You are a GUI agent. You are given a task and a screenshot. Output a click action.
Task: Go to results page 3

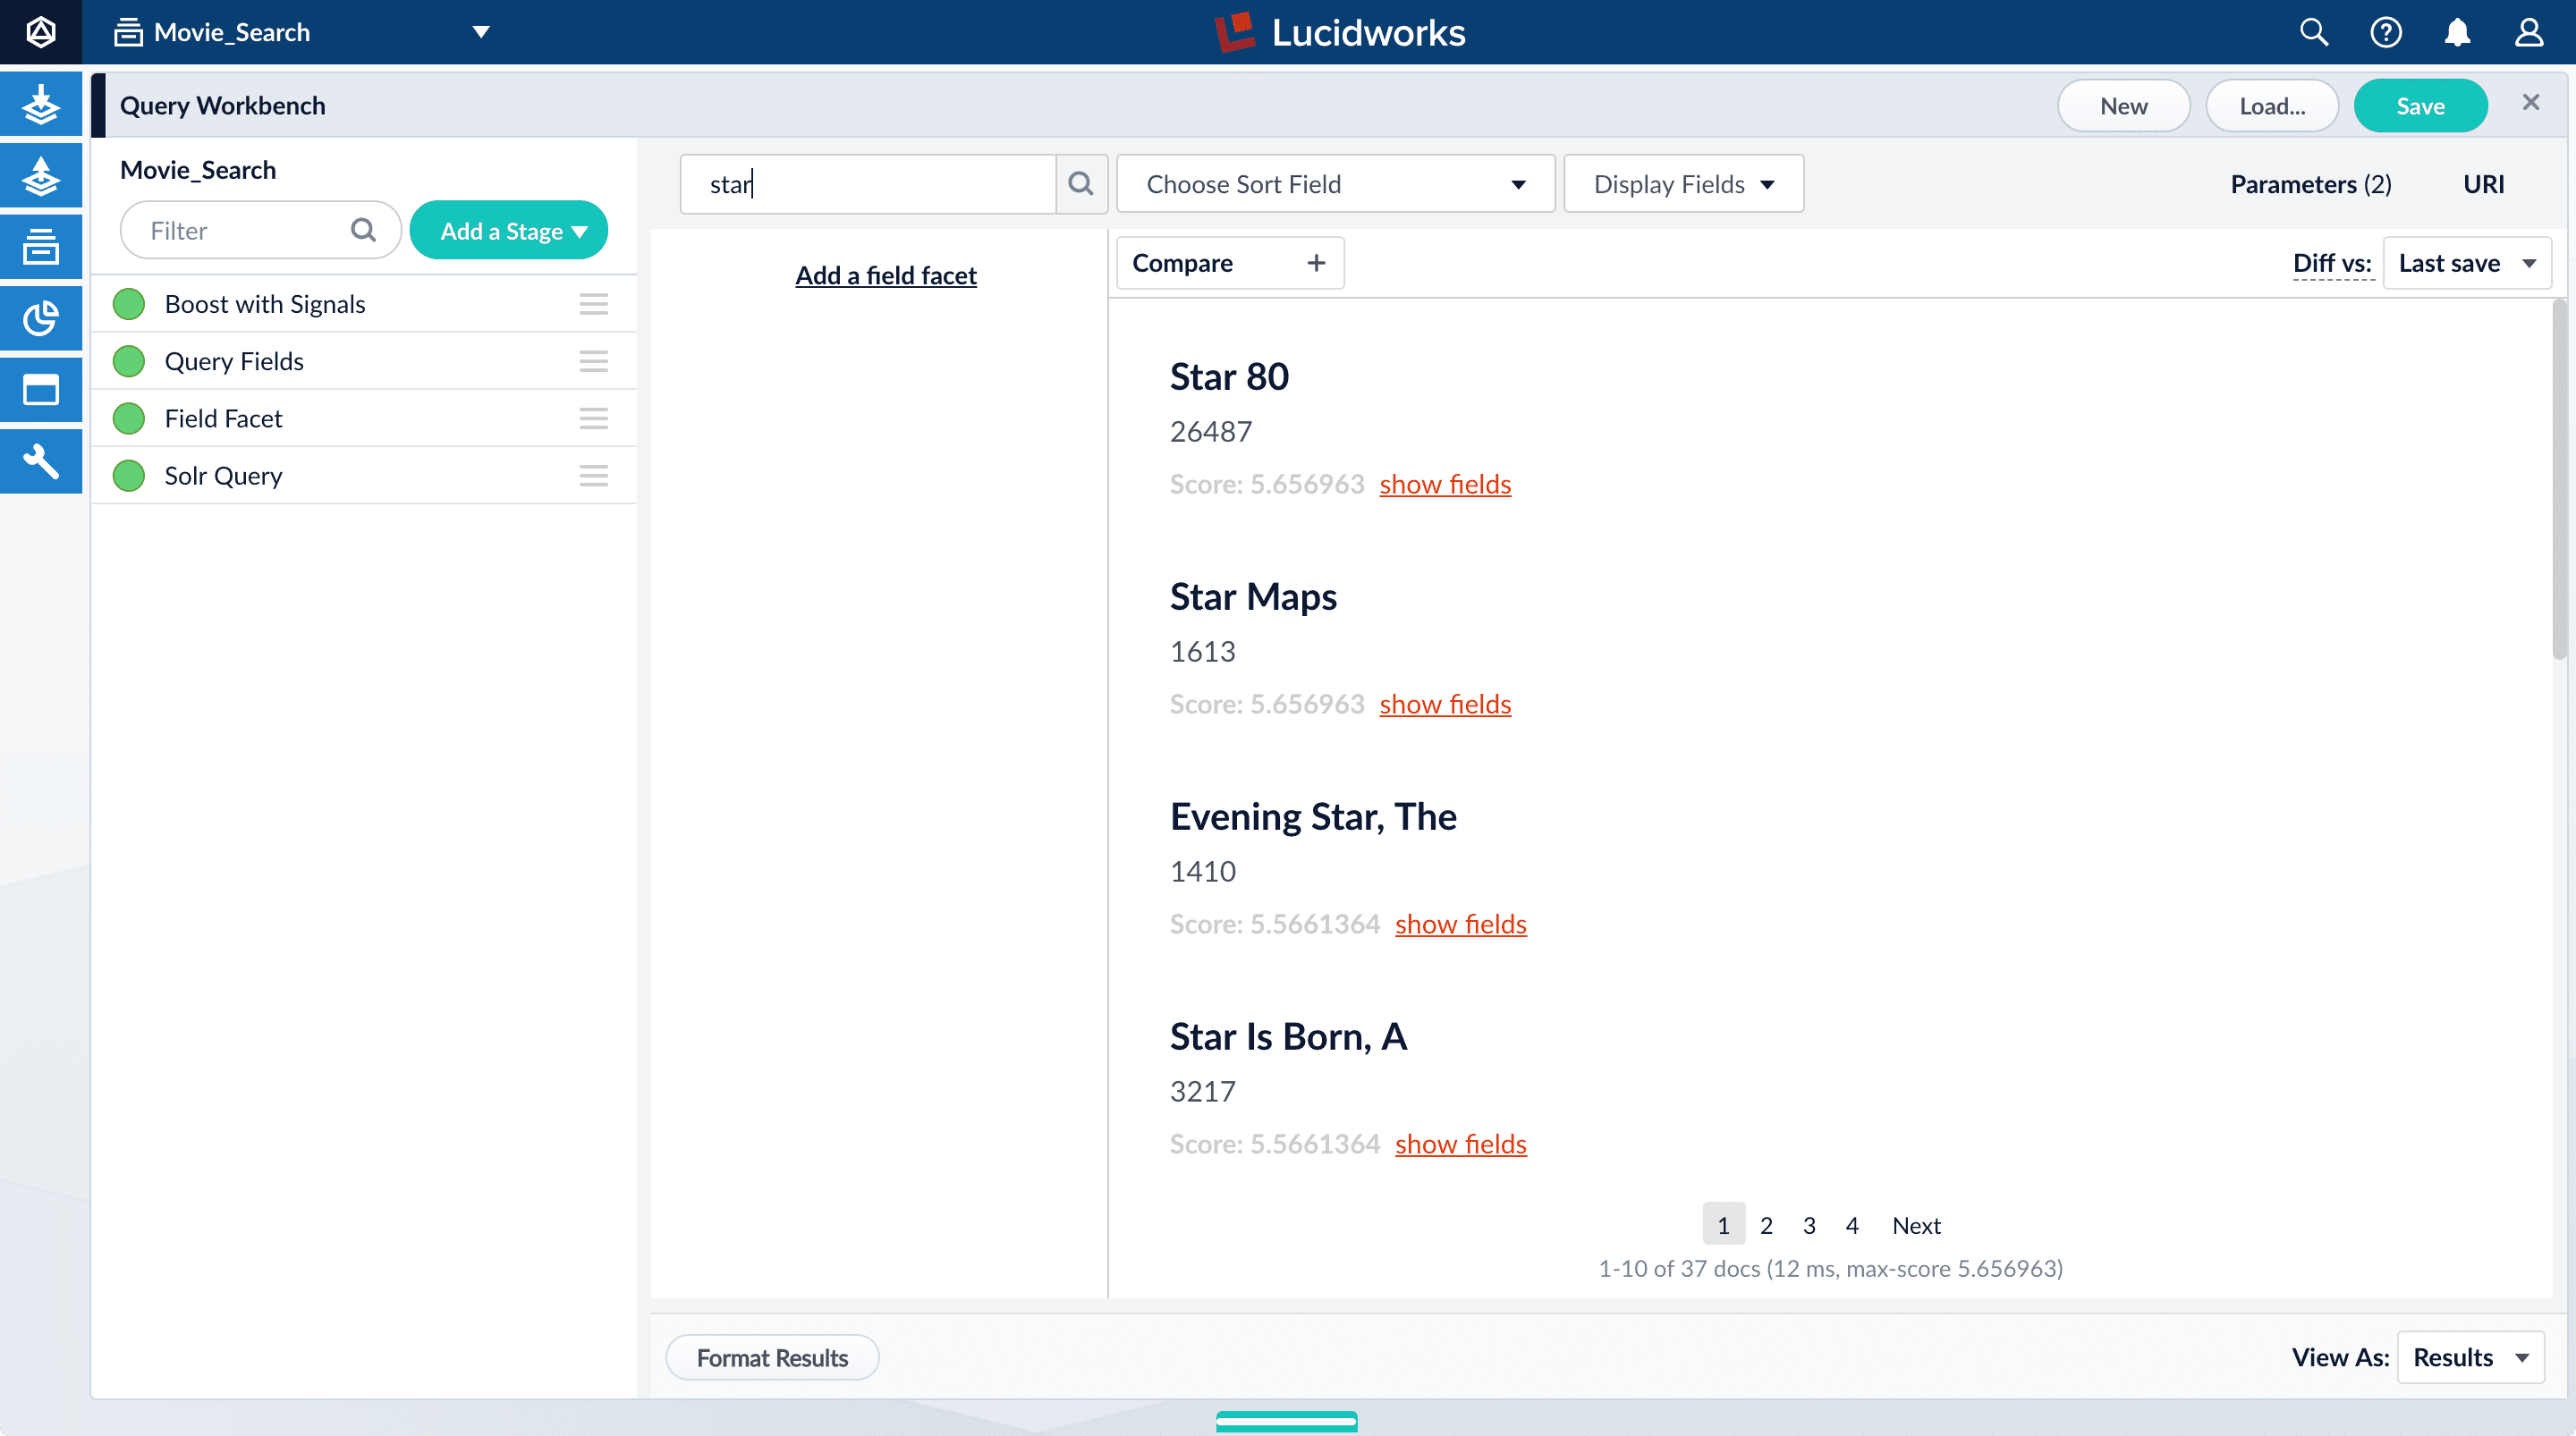[x=1808, y=1225]
